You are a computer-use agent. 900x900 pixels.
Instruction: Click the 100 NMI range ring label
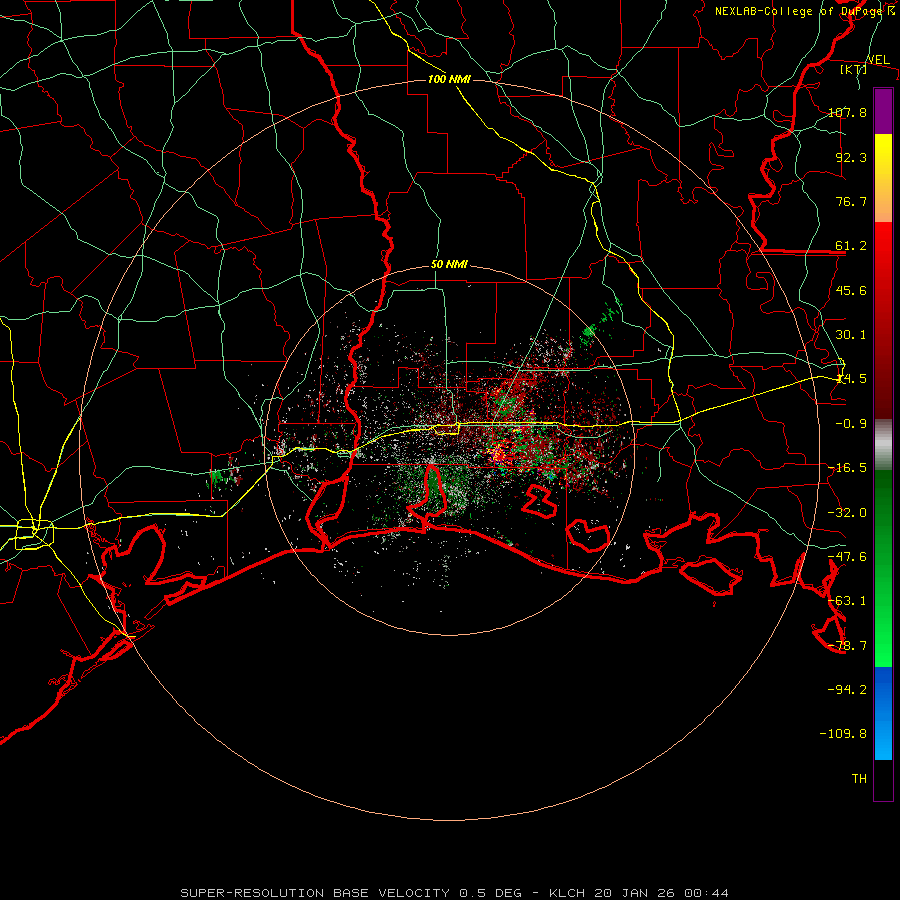point(449,79)
